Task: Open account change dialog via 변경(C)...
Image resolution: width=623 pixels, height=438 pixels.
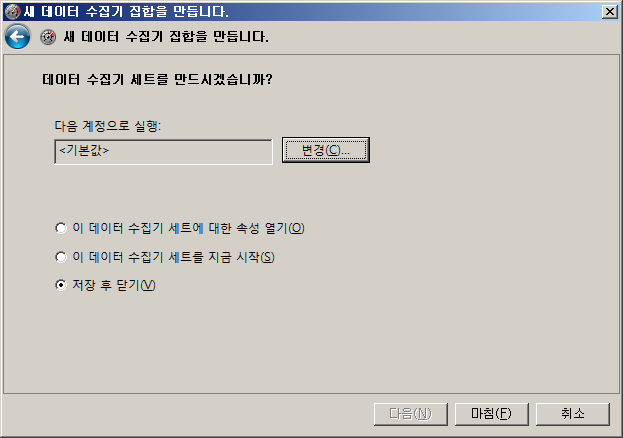Action: coord(325,150)
